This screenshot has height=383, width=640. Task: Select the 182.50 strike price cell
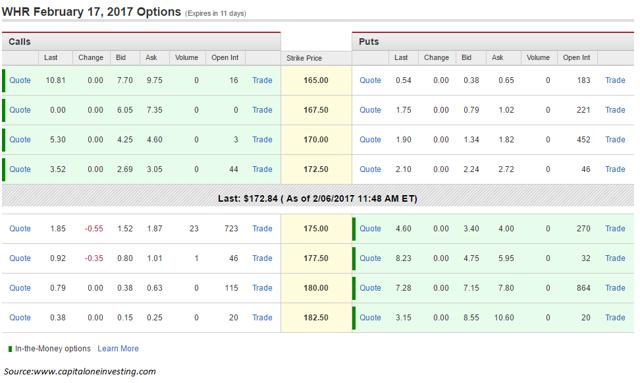click(316, 318)
